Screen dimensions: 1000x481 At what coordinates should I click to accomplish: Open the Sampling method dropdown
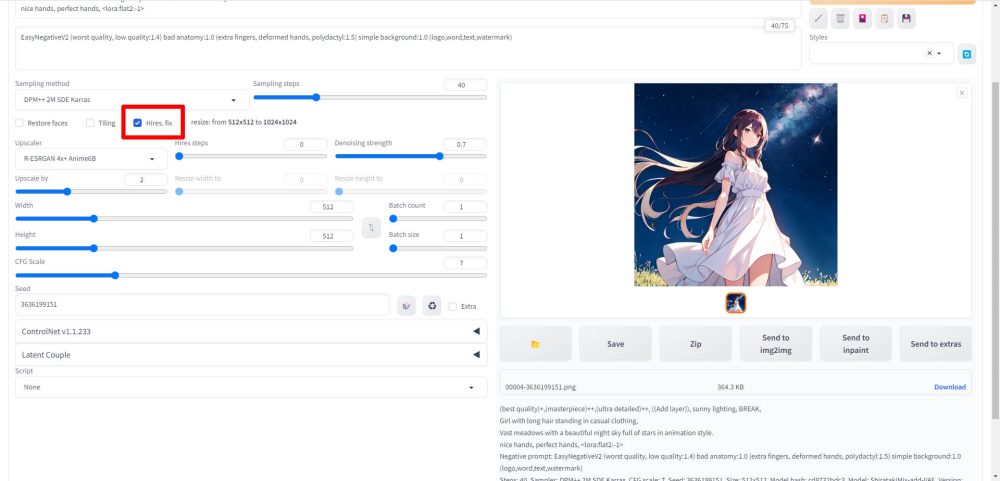(132, 100)
